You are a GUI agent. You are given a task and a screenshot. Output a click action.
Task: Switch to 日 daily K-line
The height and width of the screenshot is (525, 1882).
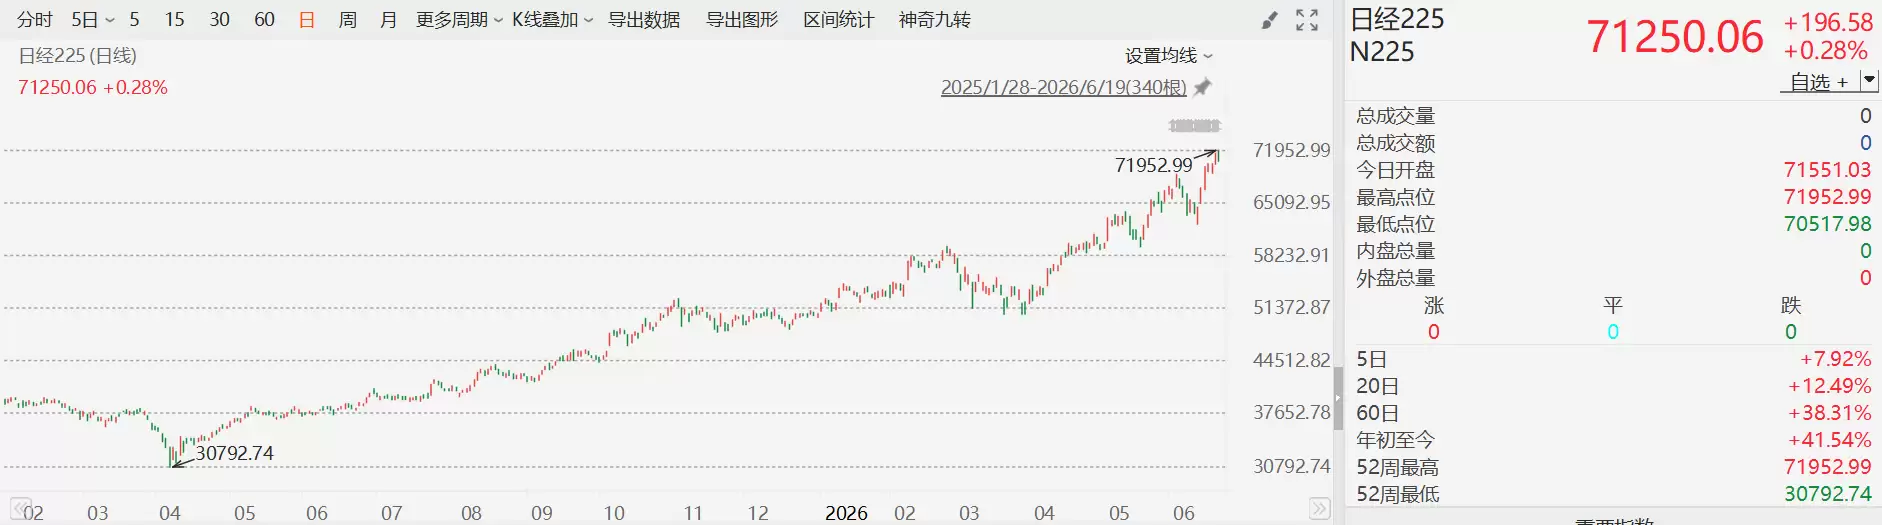pos(307,20)
